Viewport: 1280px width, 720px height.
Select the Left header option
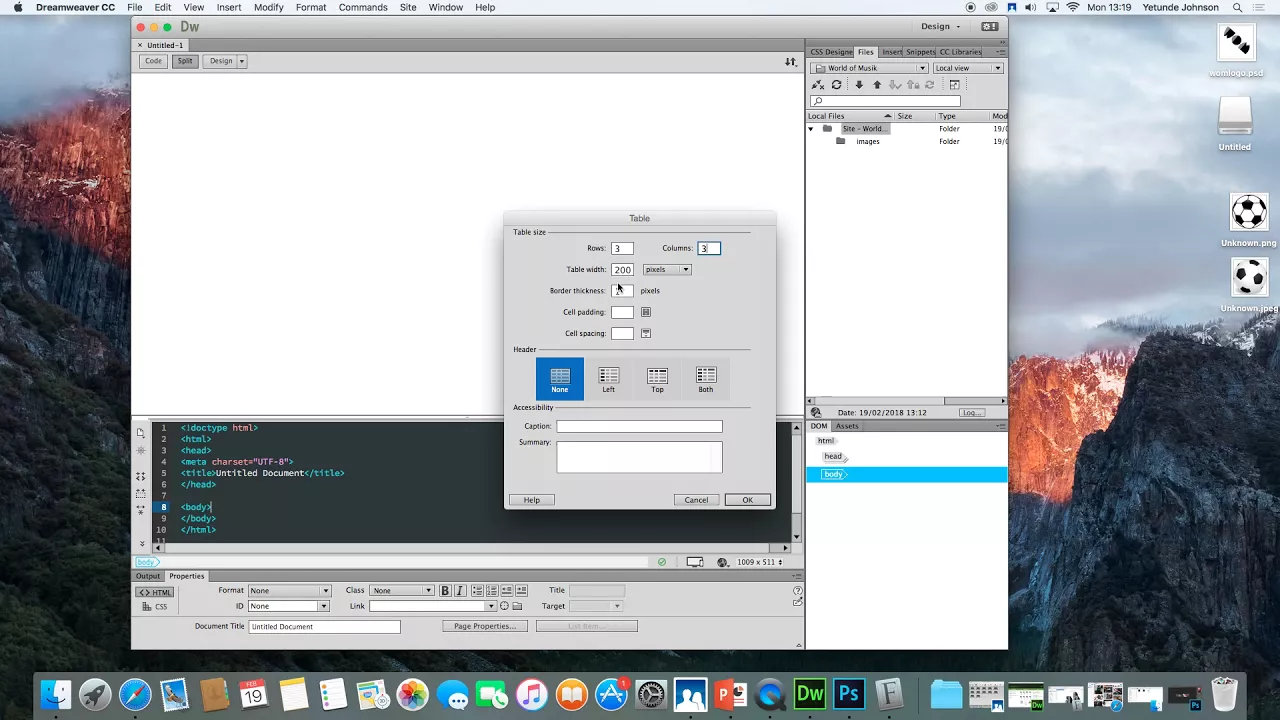tap(608, 379)
